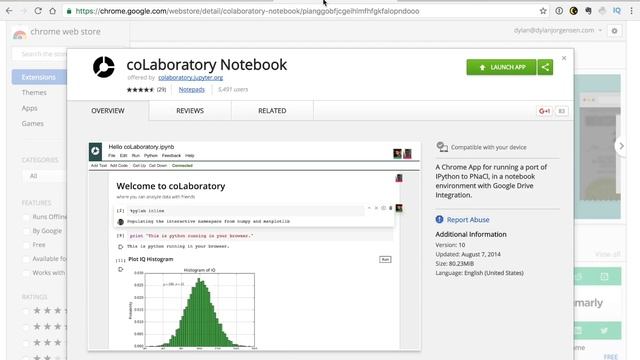Click the Compatible with your device icon
640x360 pixels.
[442, 147]
